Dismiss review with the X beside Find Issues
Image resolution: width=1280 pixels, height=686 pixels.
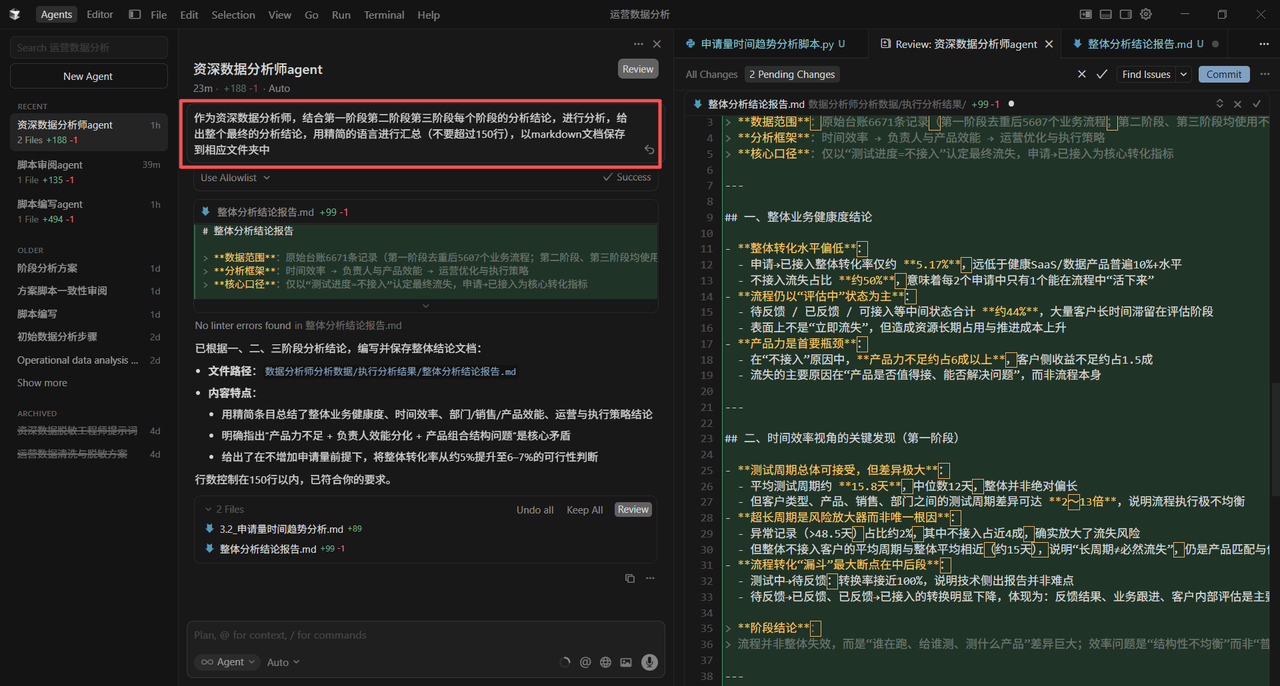coord(1081,73)
